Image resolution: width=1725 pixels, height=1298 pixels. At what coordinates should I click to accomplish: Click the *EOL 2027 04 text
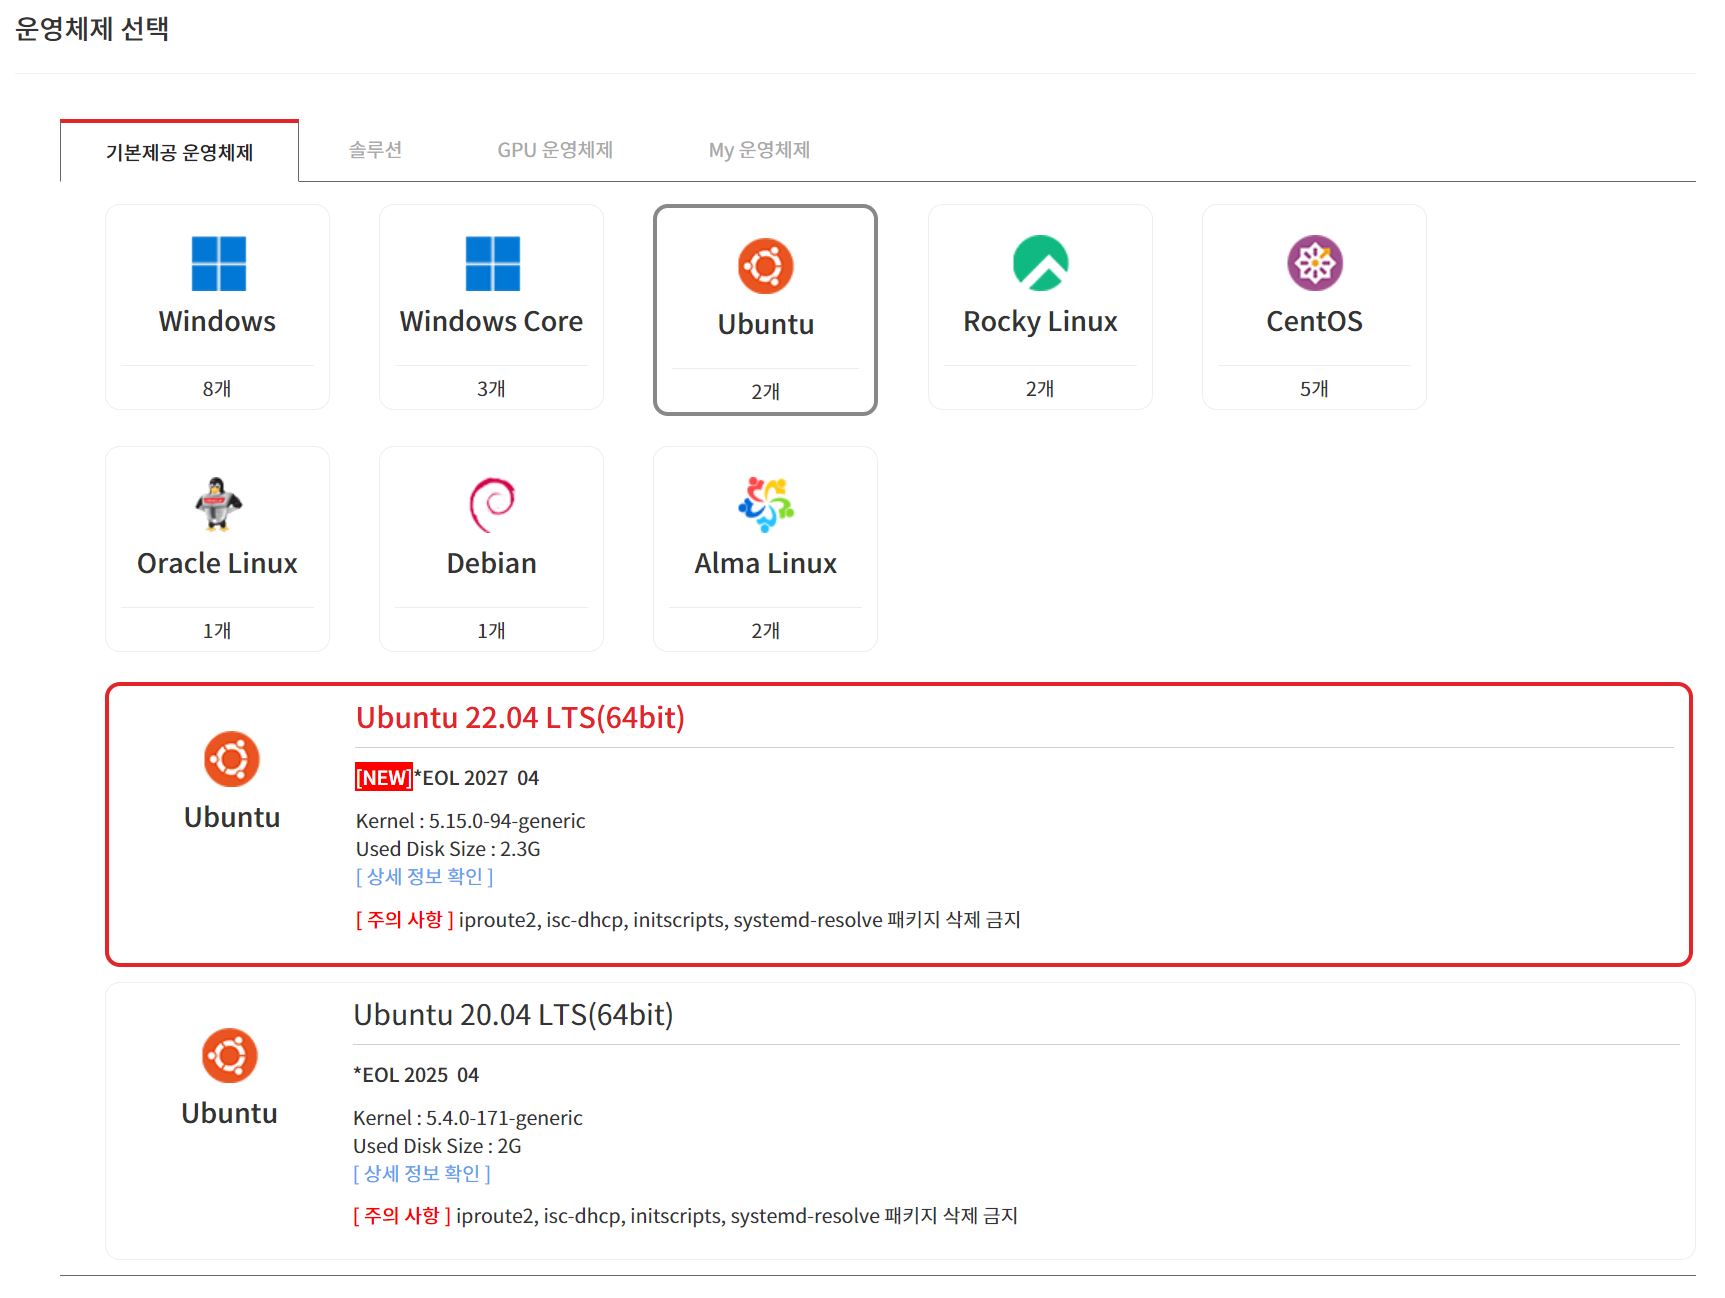476,778
